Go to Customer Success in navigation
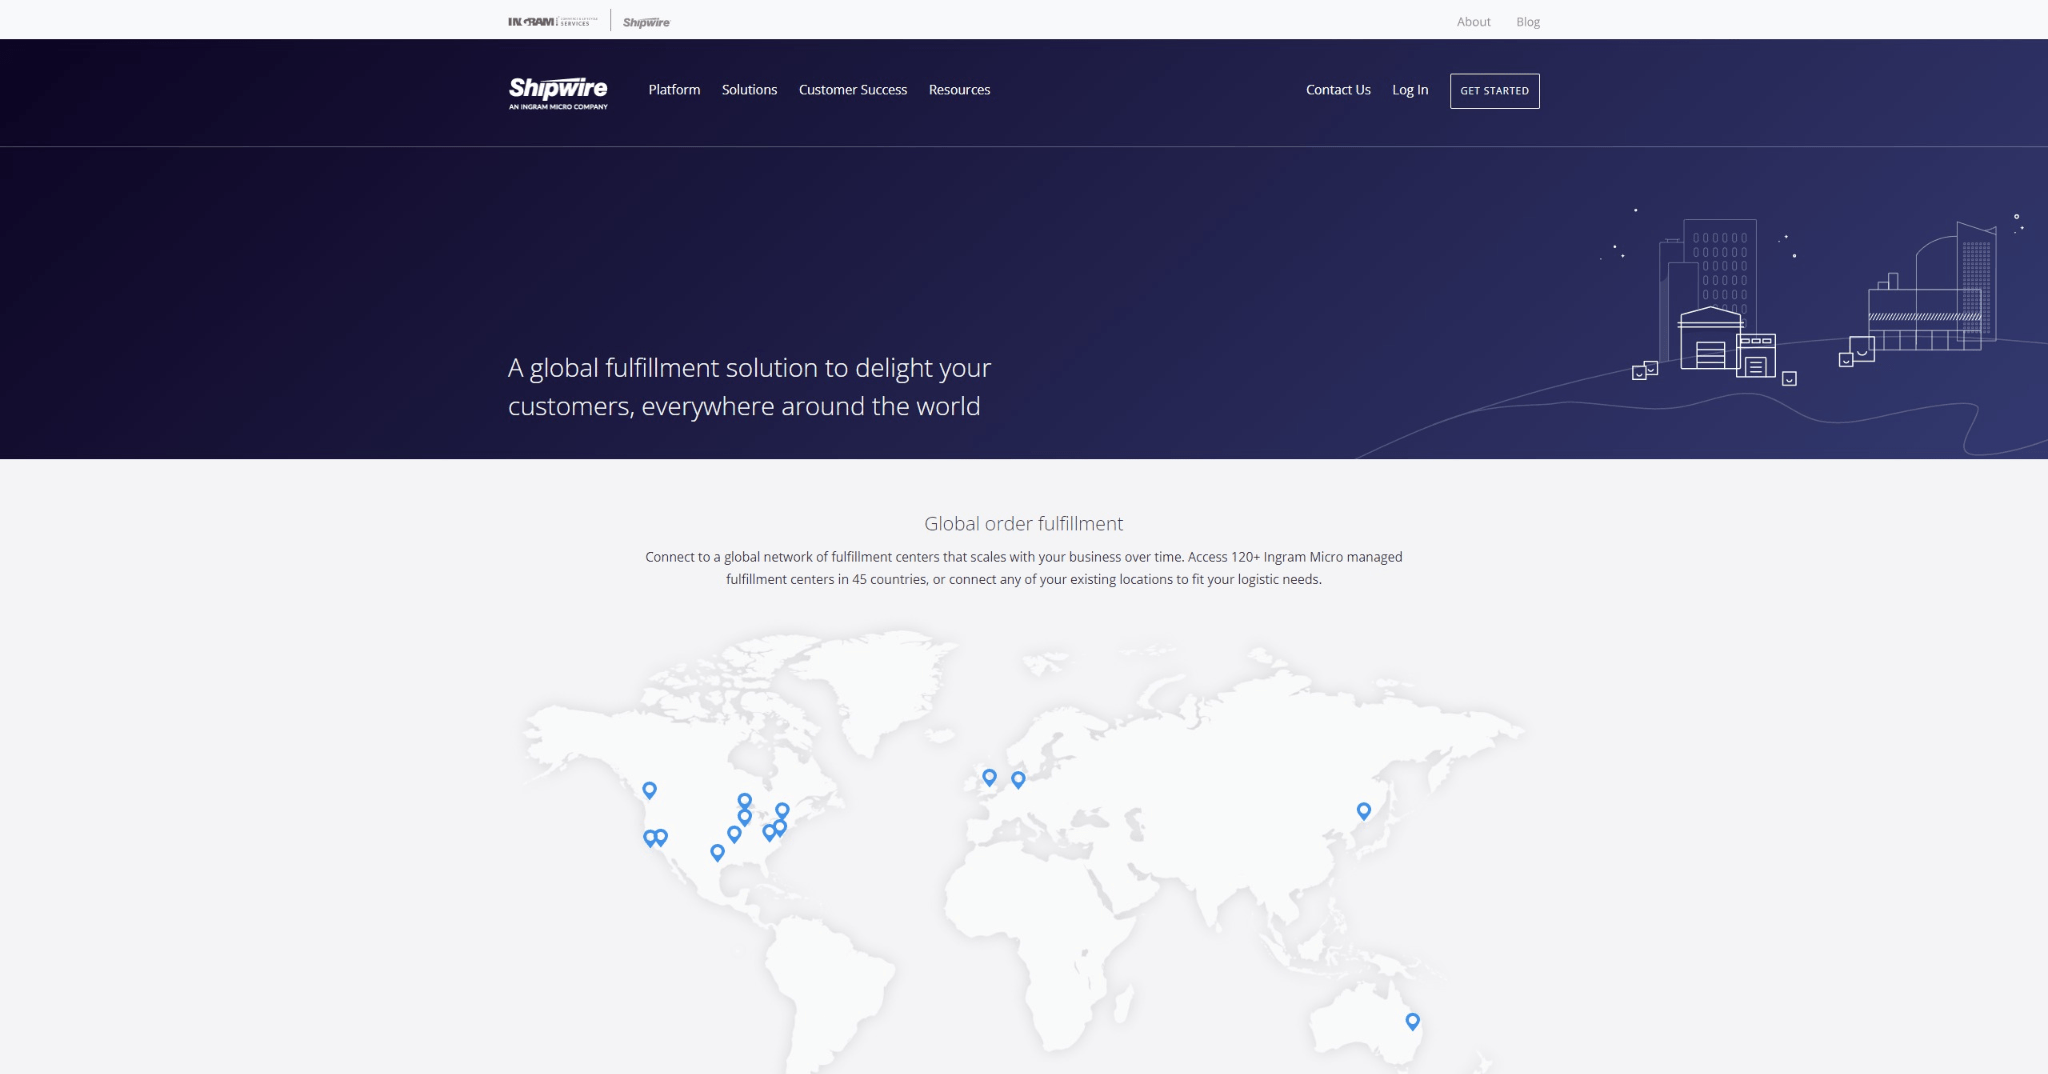Viewport: 2048px width, 1074px height. pos(852,90)
